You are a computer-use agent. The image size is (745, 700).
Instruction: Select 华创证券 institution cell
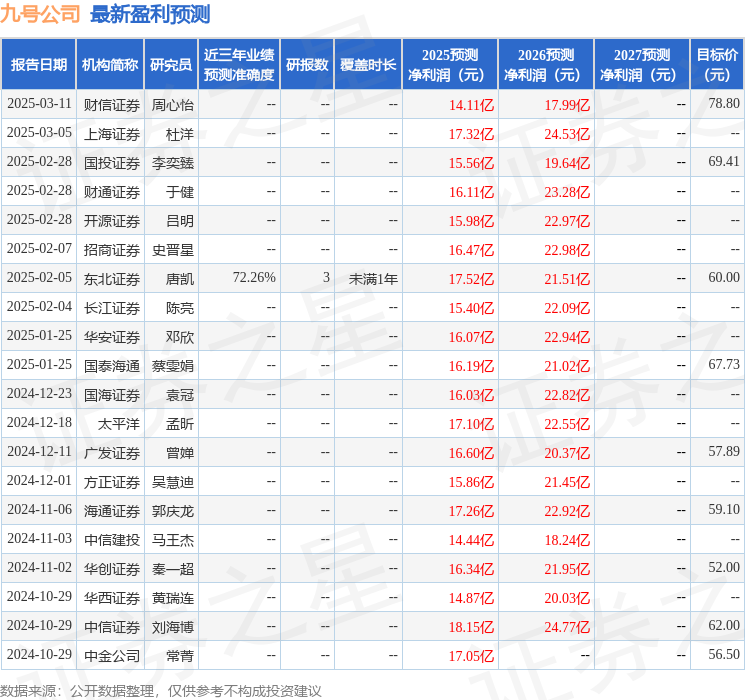click(112, 569)
